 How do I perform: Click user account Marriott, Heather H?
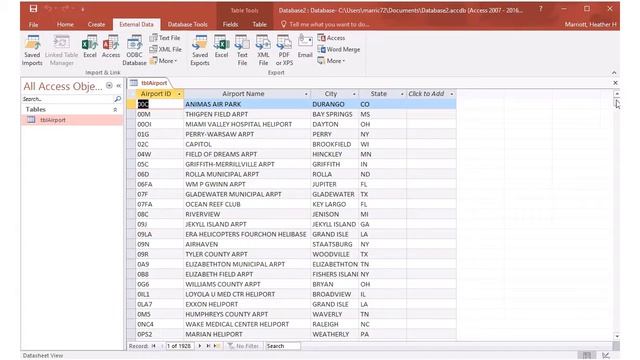[x=590, y=24]
